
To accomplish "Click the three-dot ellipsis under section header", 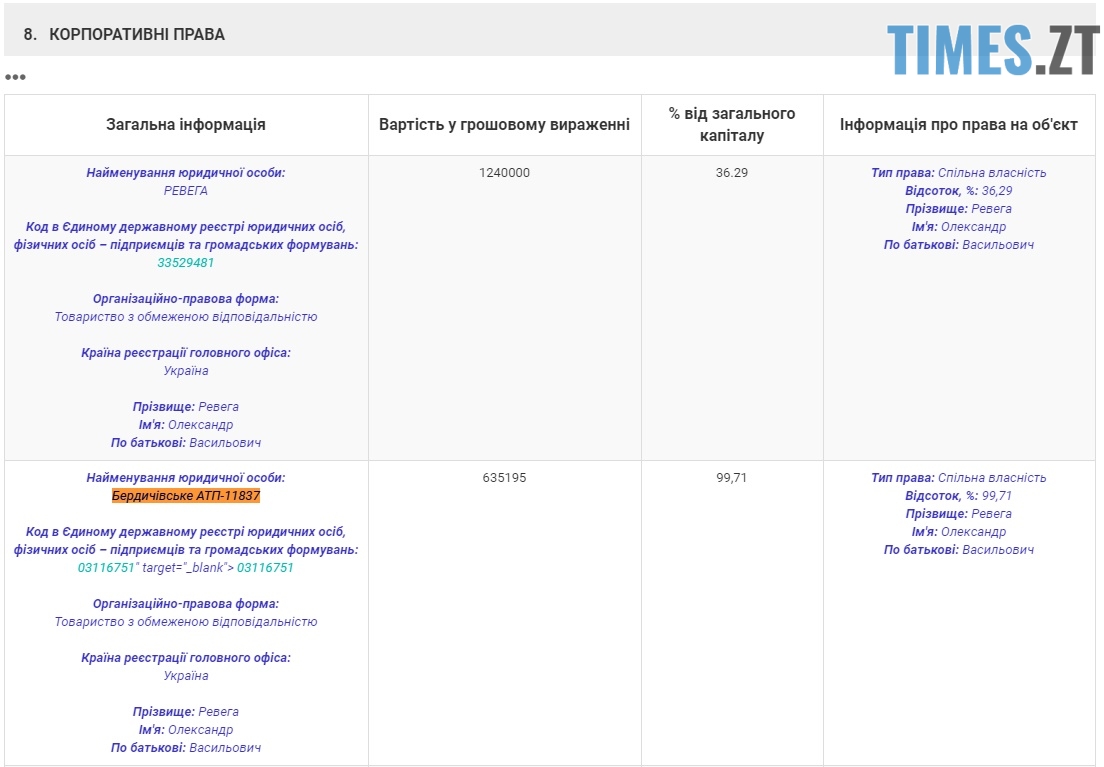I will (x=15, y=77).
